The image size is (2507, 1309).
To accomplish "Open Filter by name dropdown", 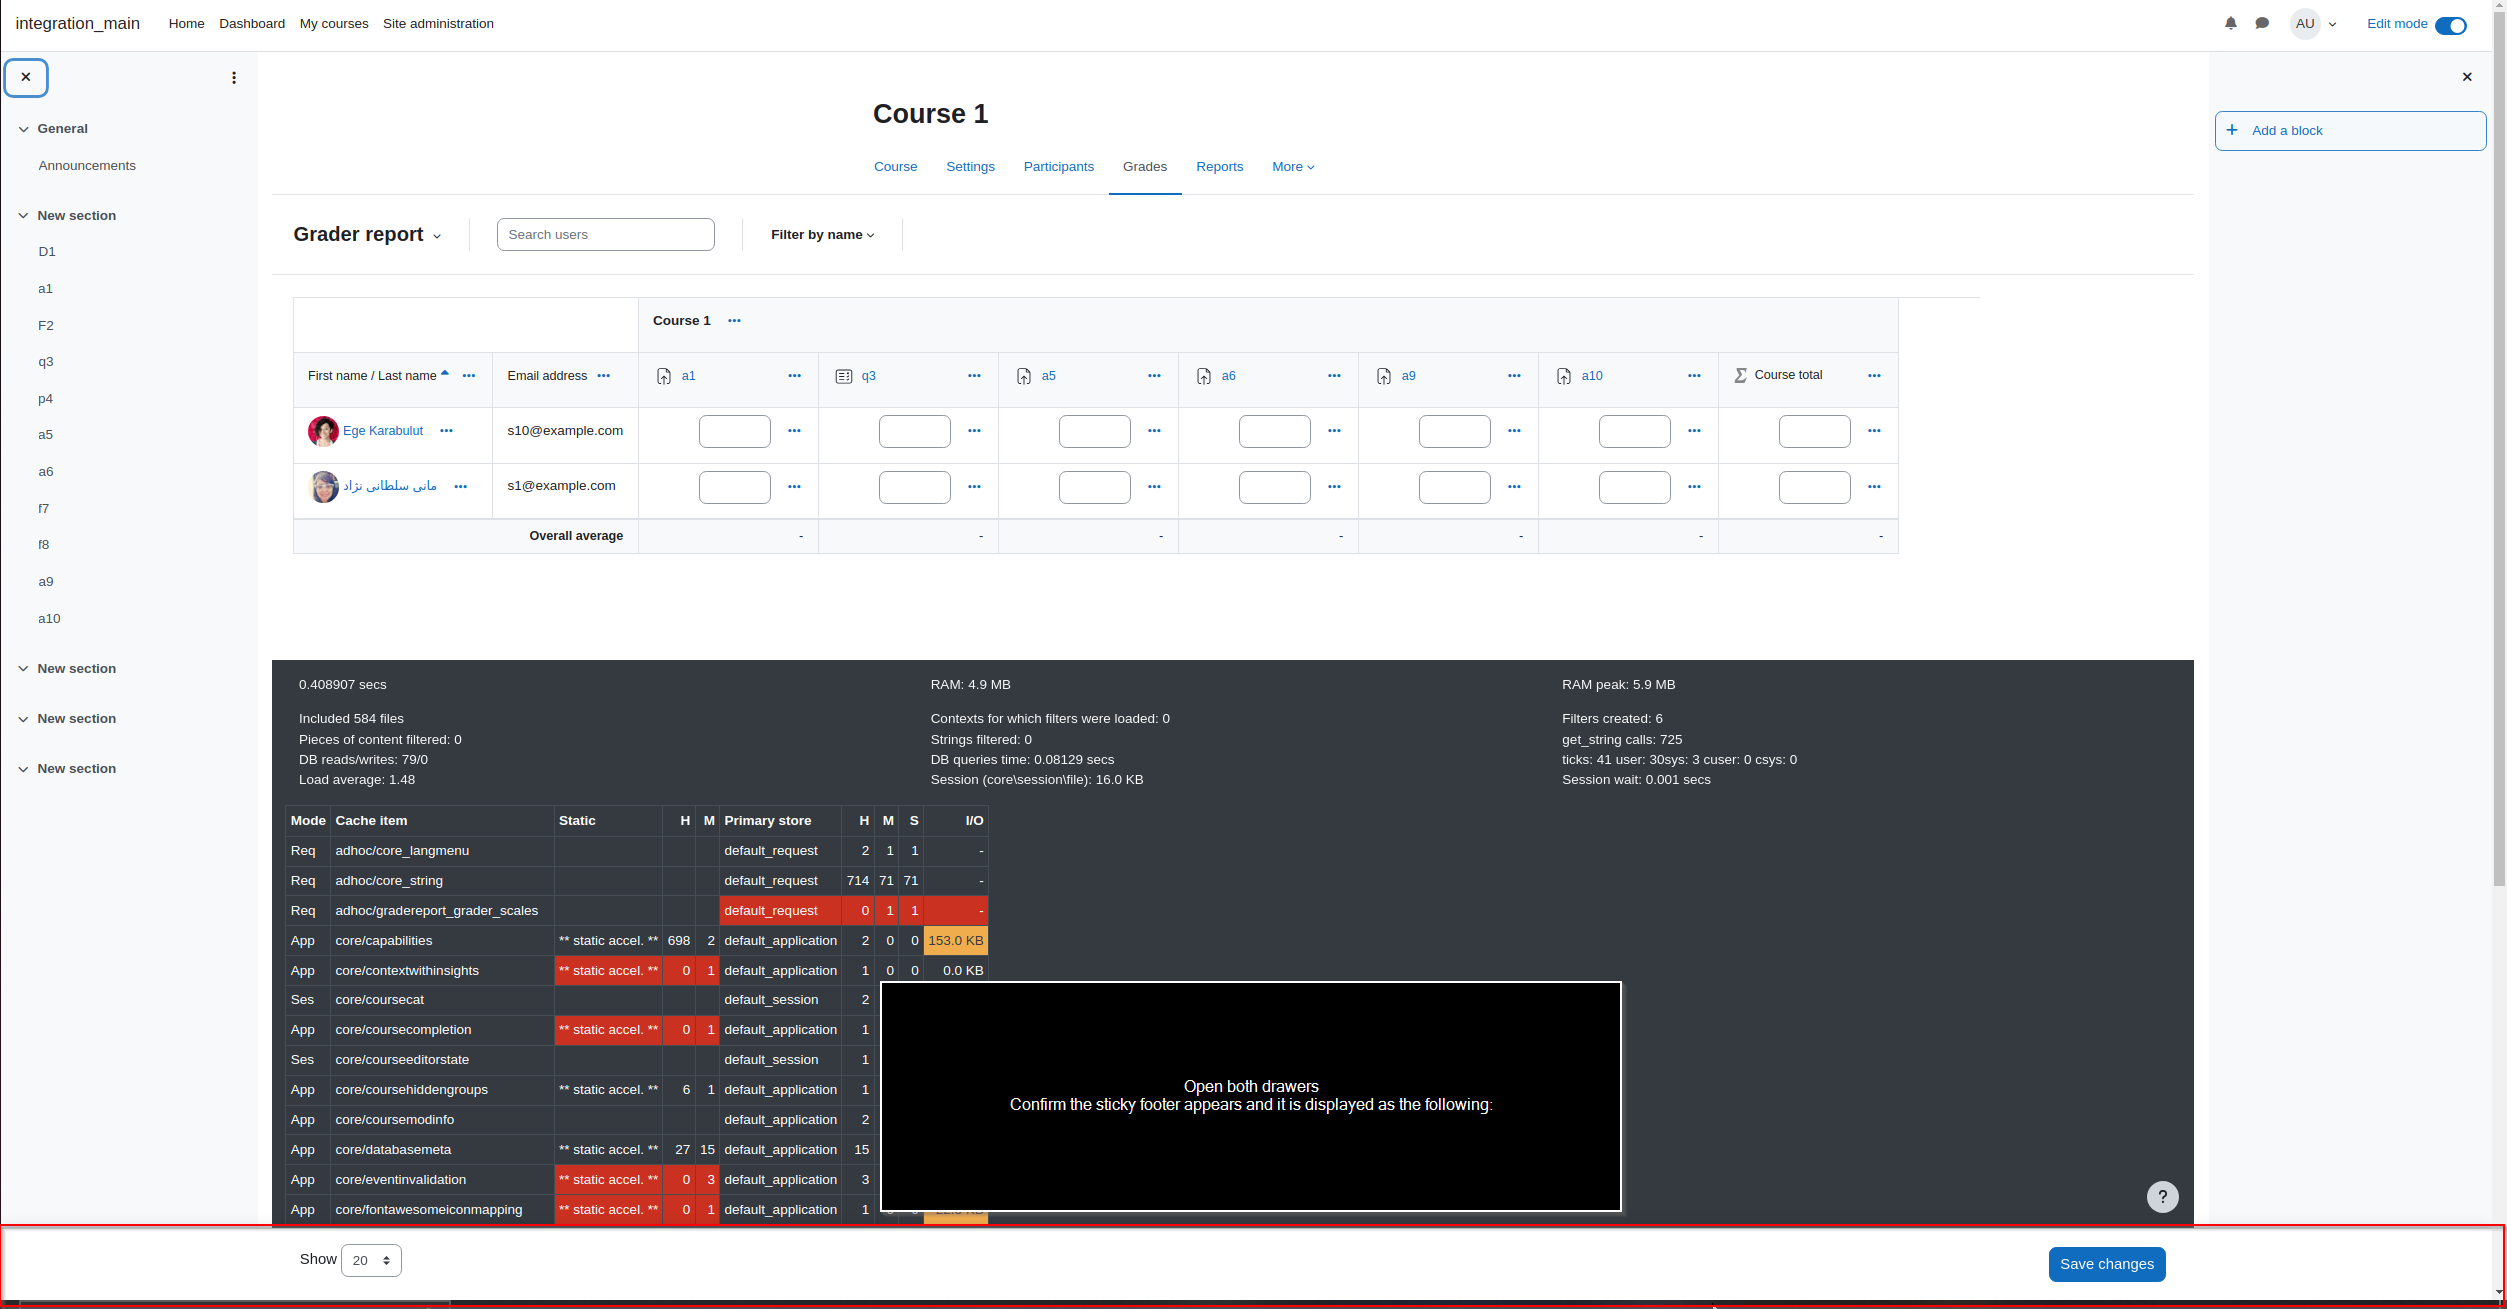I will (x=823, y=235).
